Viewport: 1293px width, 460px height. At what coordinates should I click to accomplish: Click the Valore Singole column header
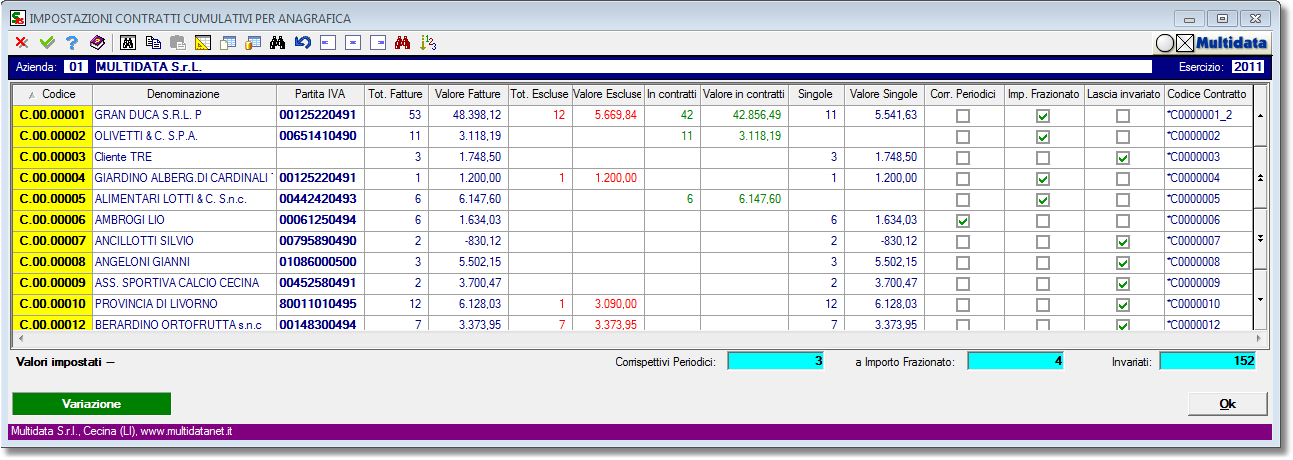[x=883, y=94]
